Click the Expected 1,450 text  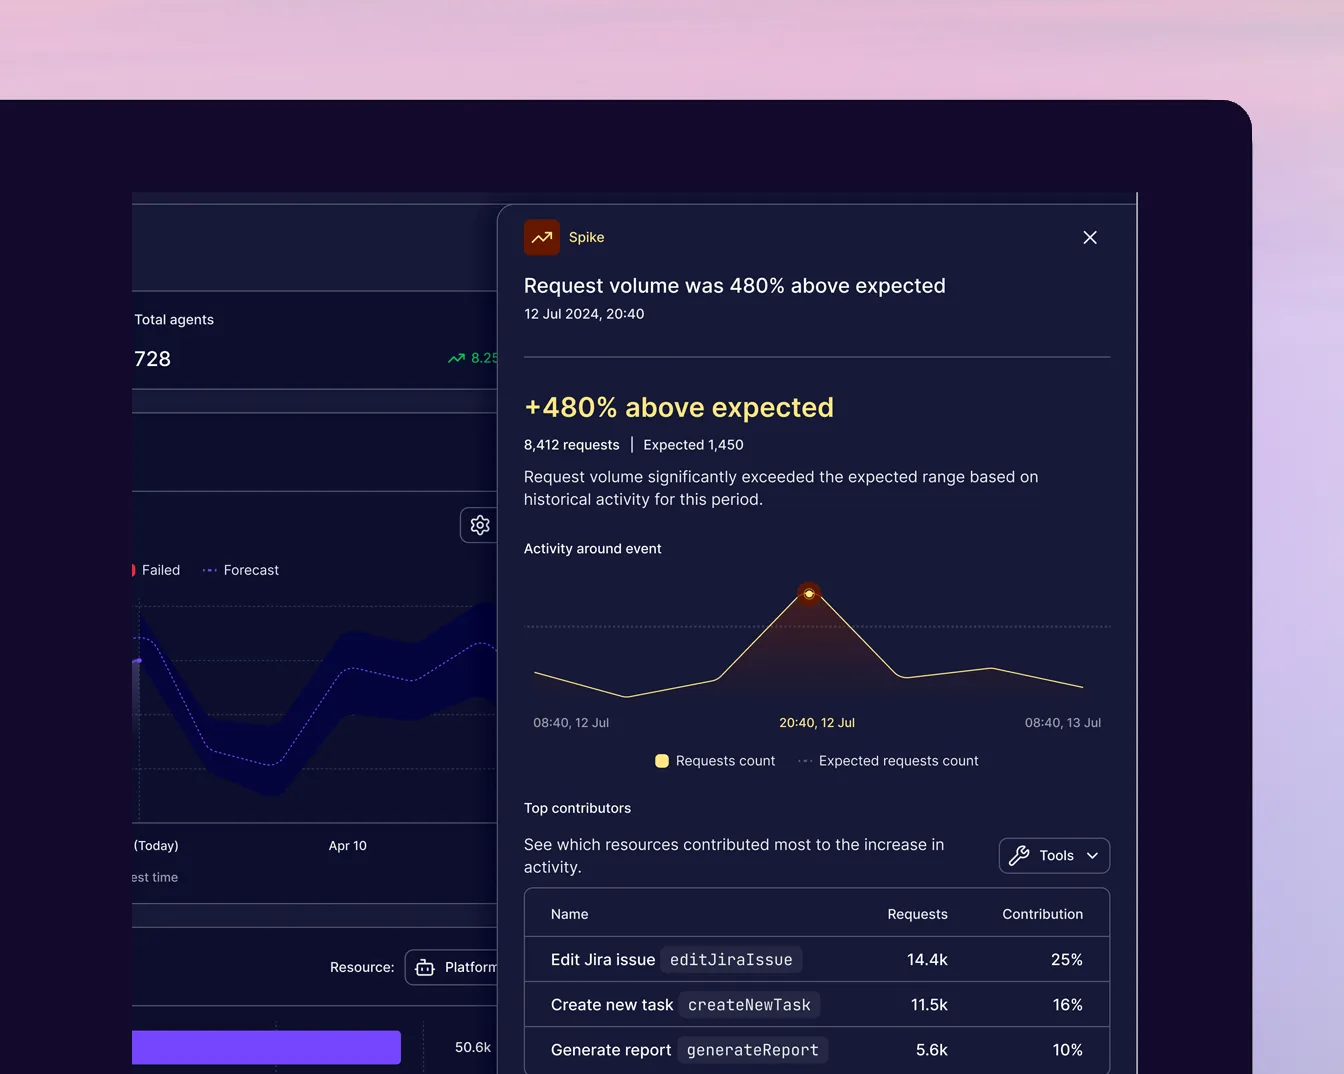(x=693, y=445)
